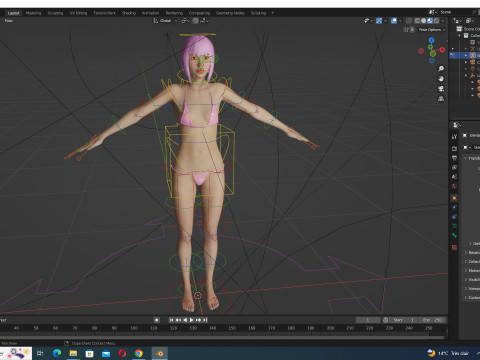Toggle X-ray view
The width and height of the screenshot is (480, 360).
(x=409, y=21)
